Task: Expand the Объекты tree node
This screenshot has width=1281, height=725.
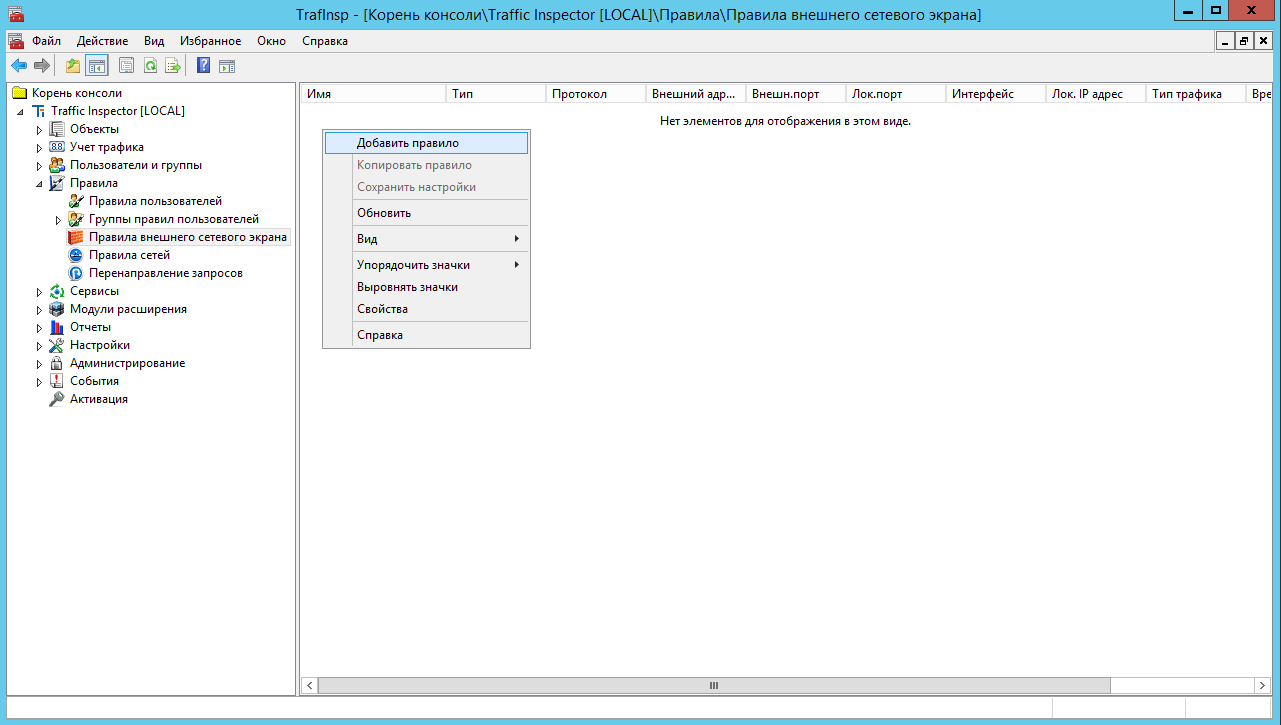Action: pos(40,129)
